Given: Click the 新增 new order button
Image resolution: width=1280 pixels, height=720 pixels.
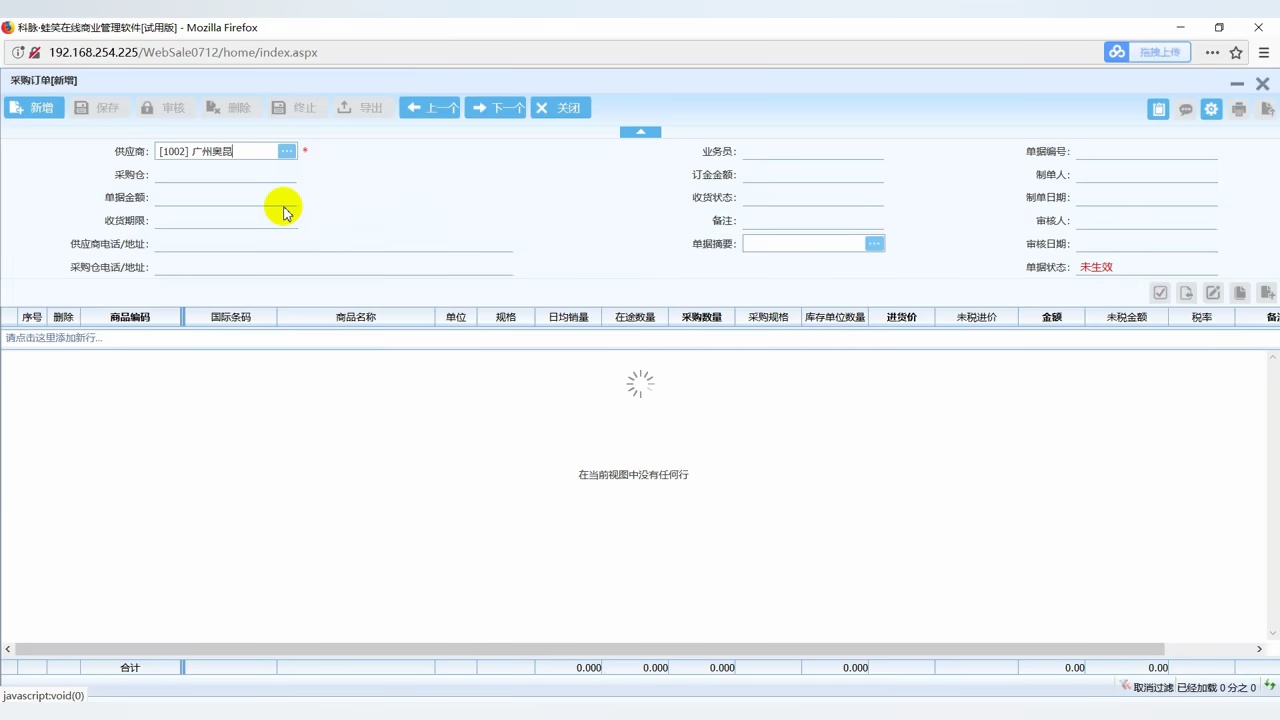Looking at the screenshot, I should [34, 108].
